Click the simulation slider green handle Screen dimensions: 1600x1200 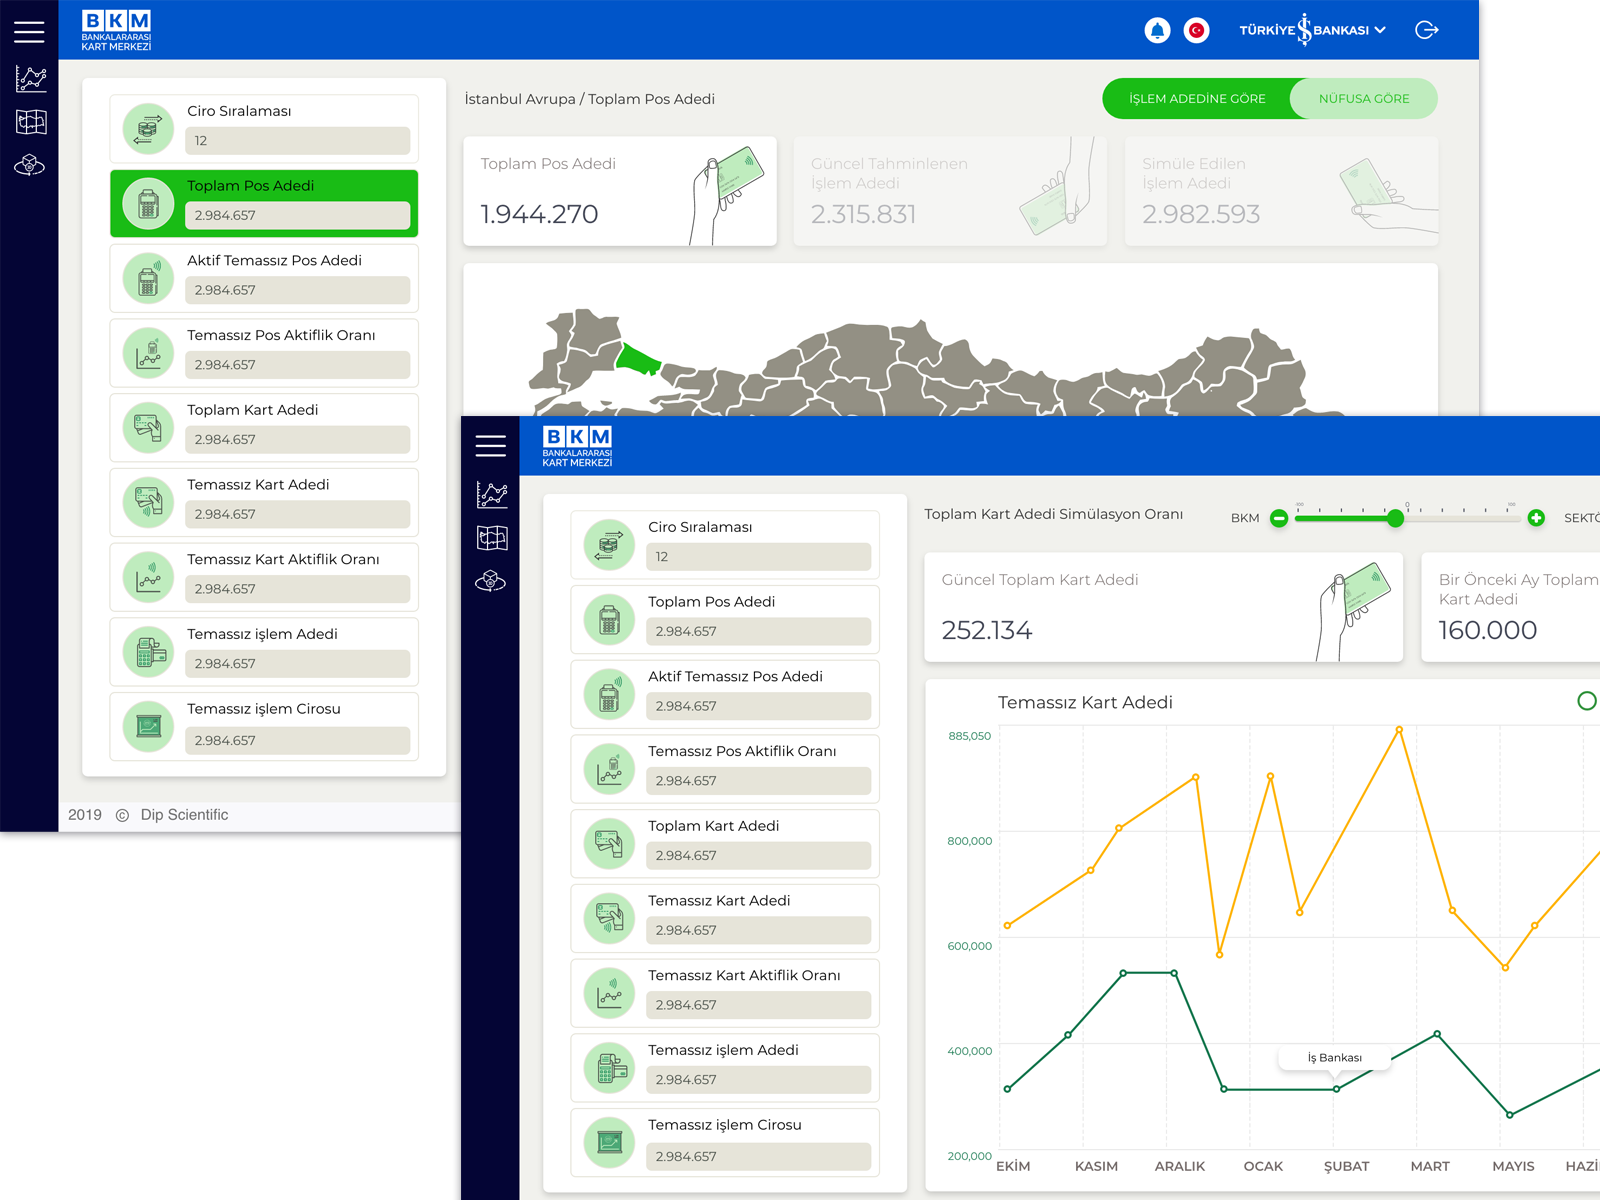tap(1395, 518)
